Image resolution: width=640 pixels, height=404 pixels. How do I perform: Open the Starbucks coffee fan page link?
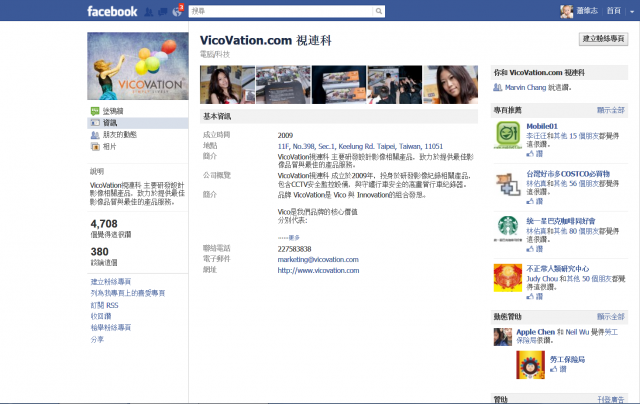(x=560, y=221)
